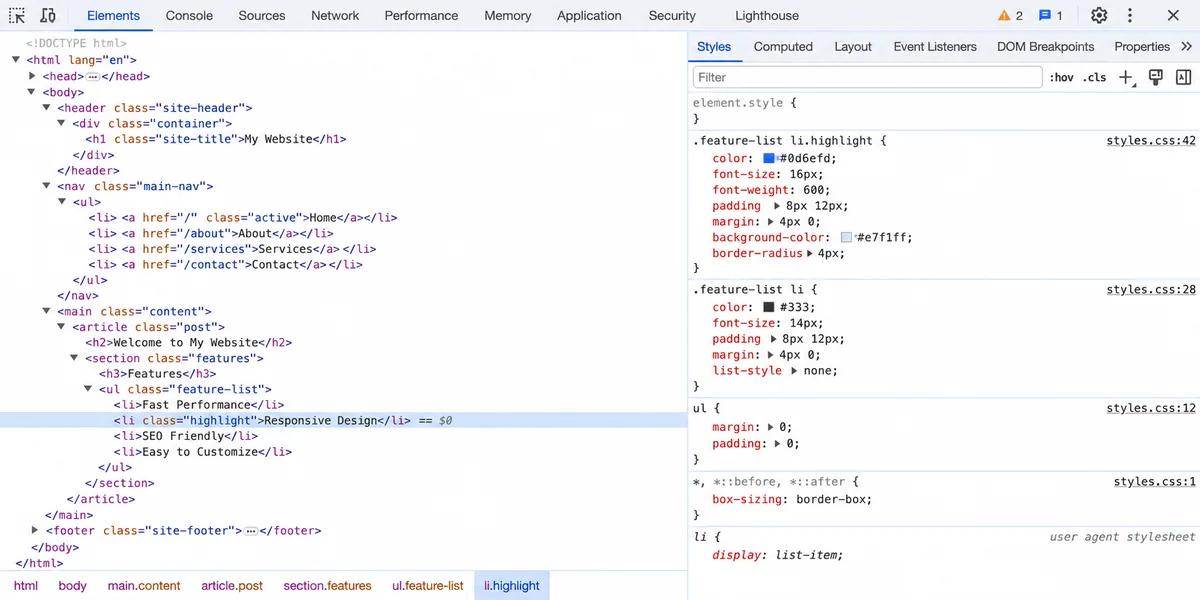
Task: Open the Performance tab
Action: click(x=421, y=15)
